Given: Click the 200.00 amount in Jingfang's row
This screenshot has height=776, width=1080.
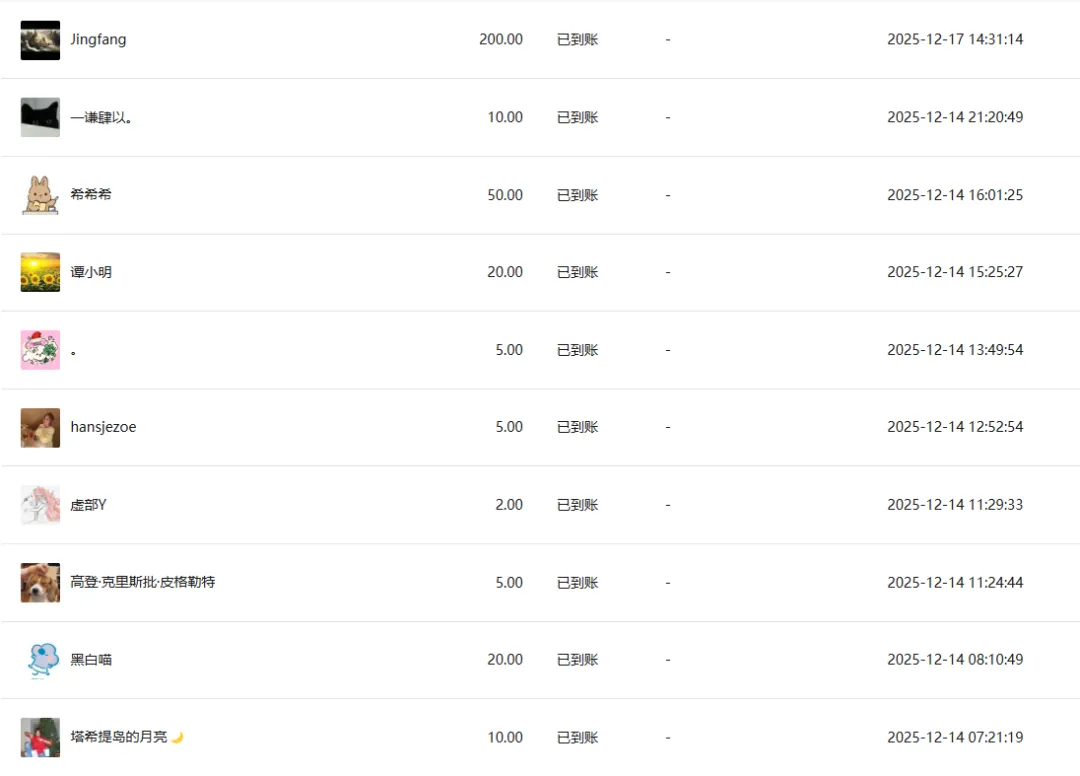Looking at the screenshot, I should (x=501, y=39).
